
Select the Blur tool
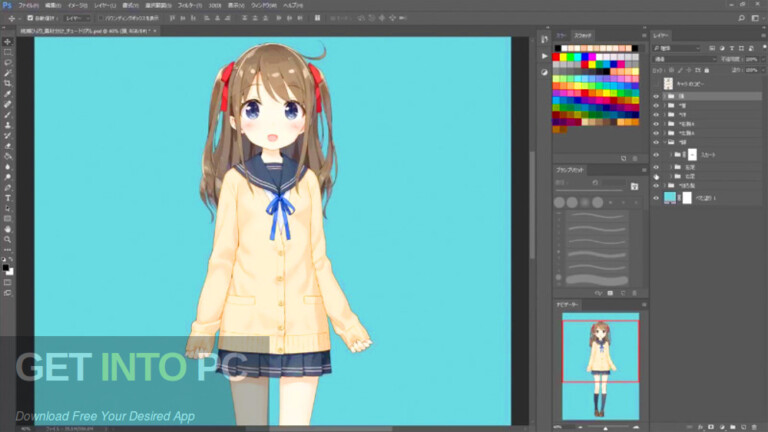[x=7, y=167]
